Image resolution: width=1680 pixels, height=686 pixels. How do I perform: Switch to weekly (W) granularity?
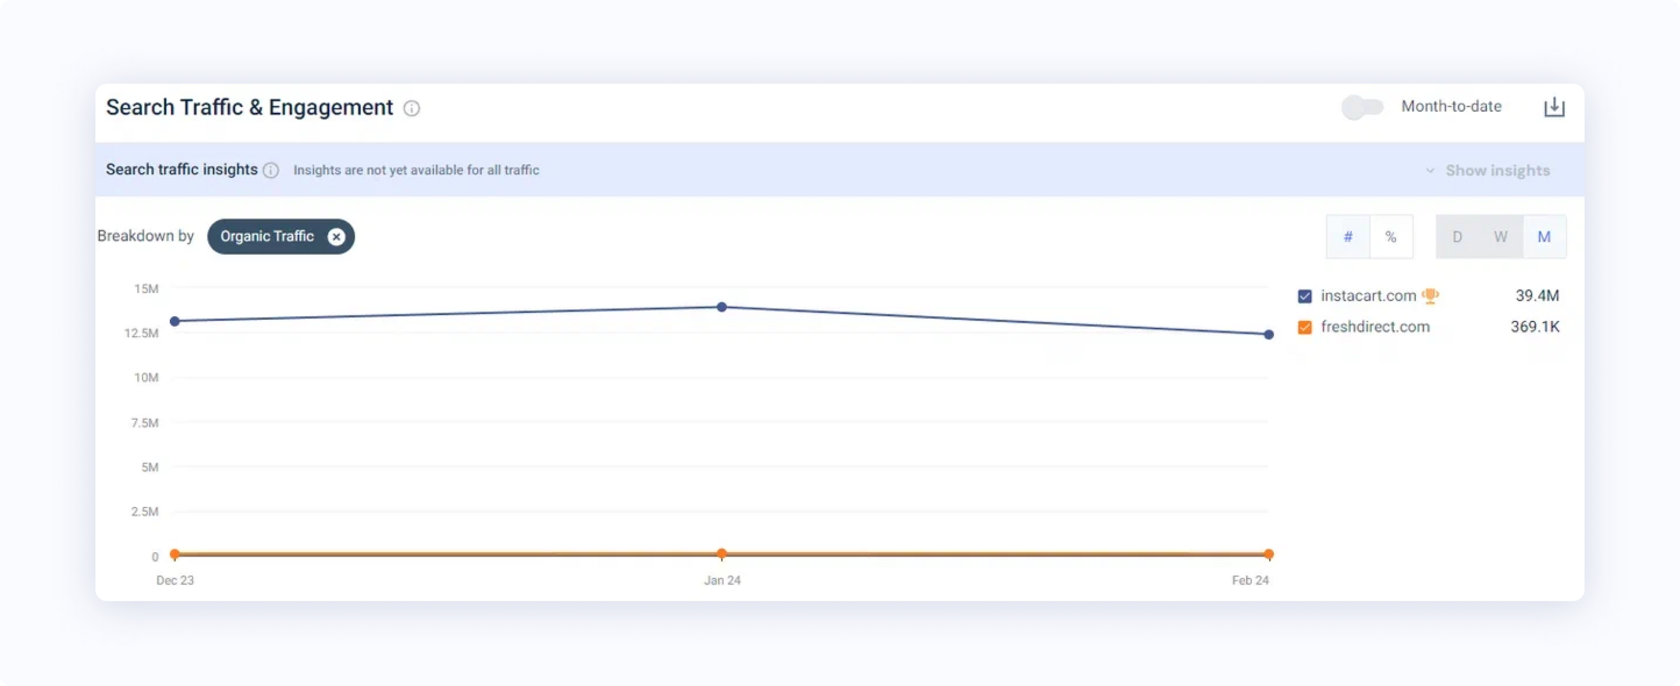point(1500,237)
